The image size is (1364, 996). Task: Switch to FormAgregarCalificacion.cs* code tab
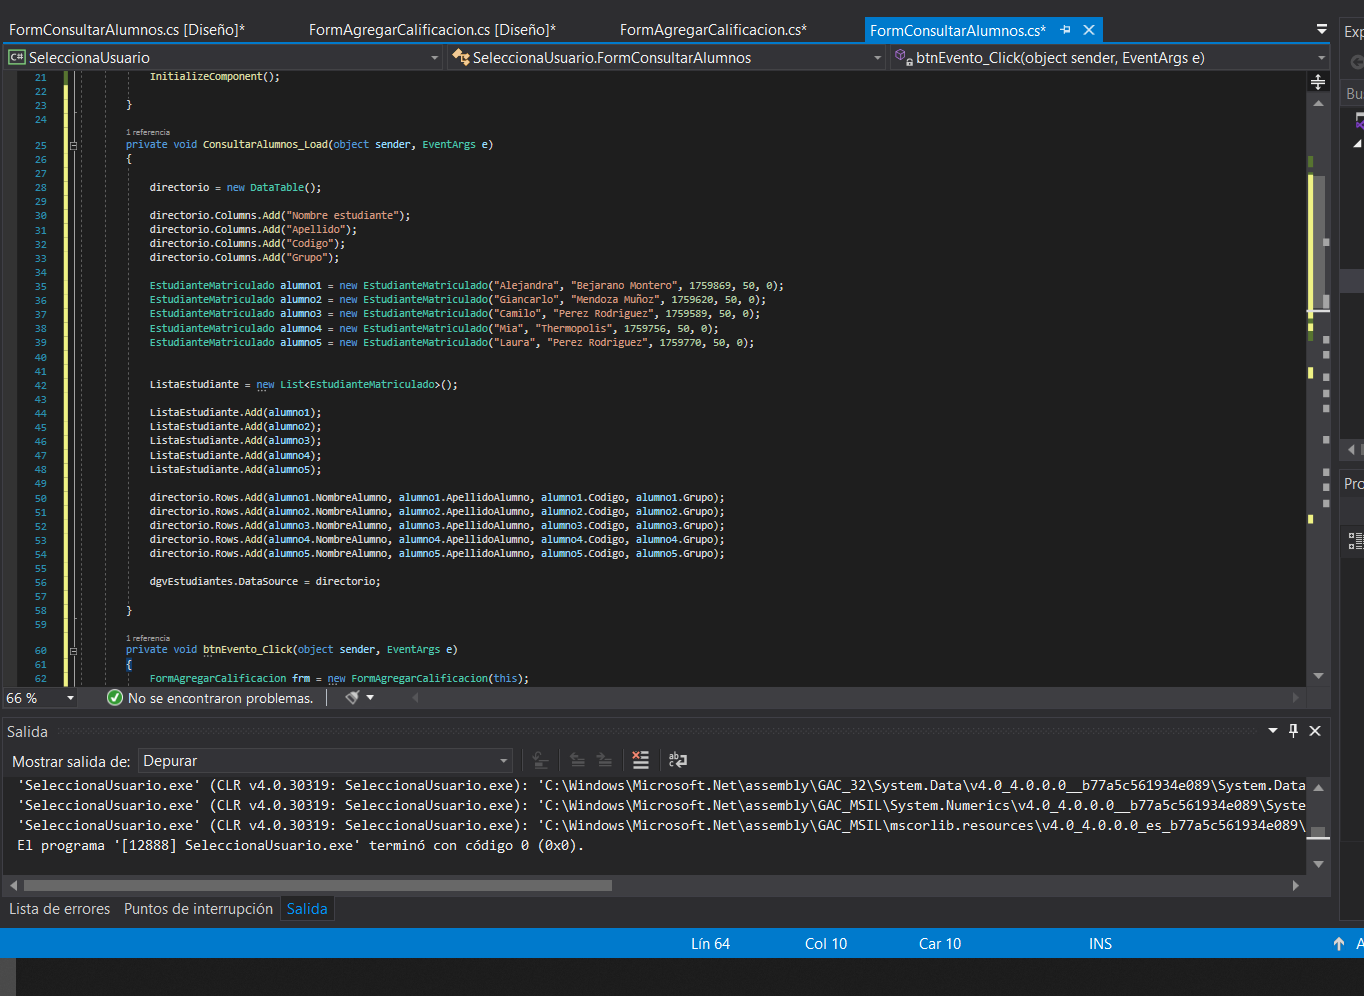click(x=713, y=30)
